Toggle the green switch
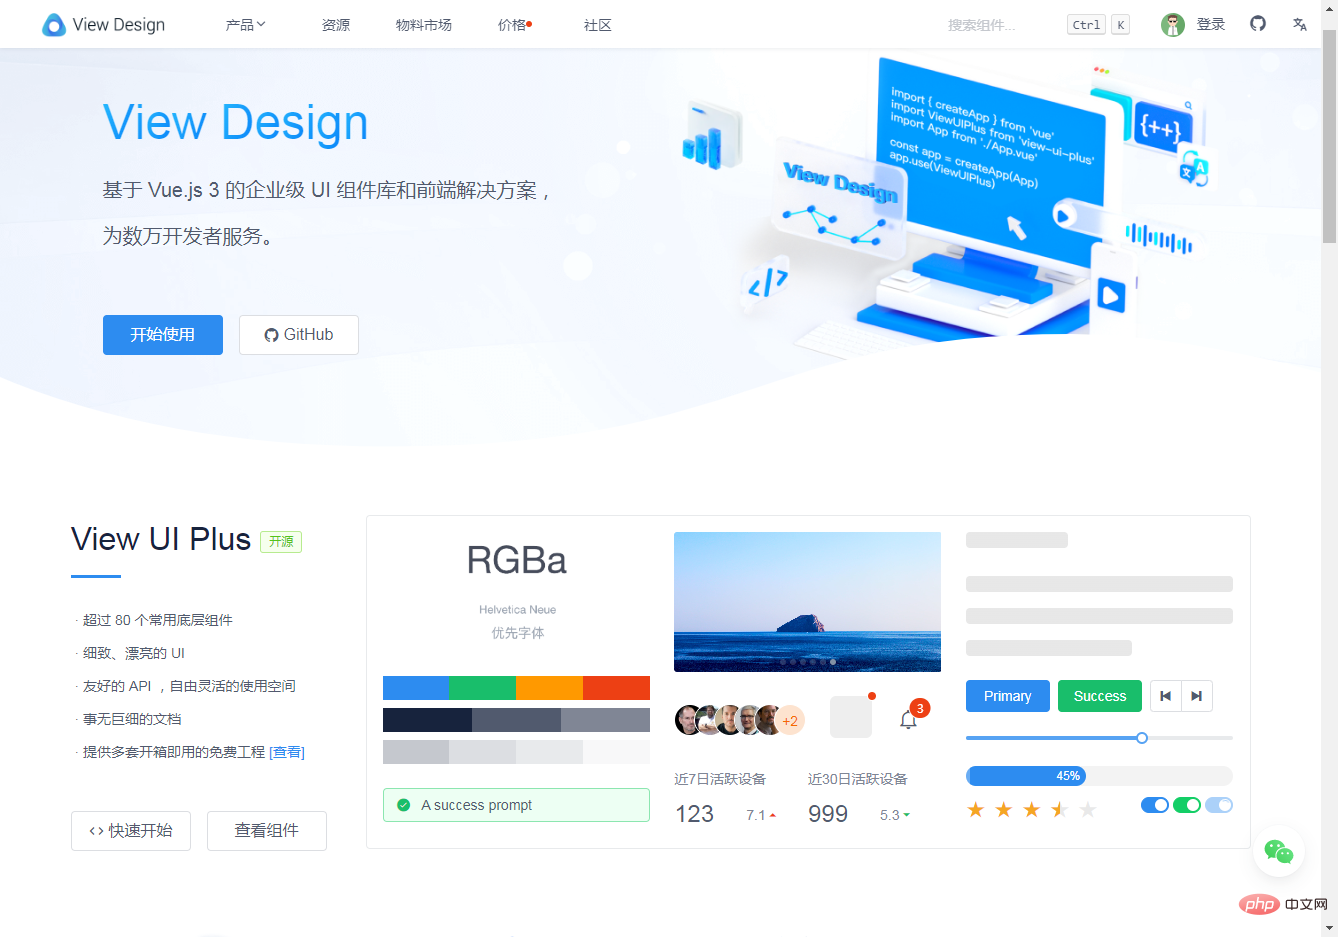The height and width of the screenshot is (937, 1338). click(x=1187, y=805)
